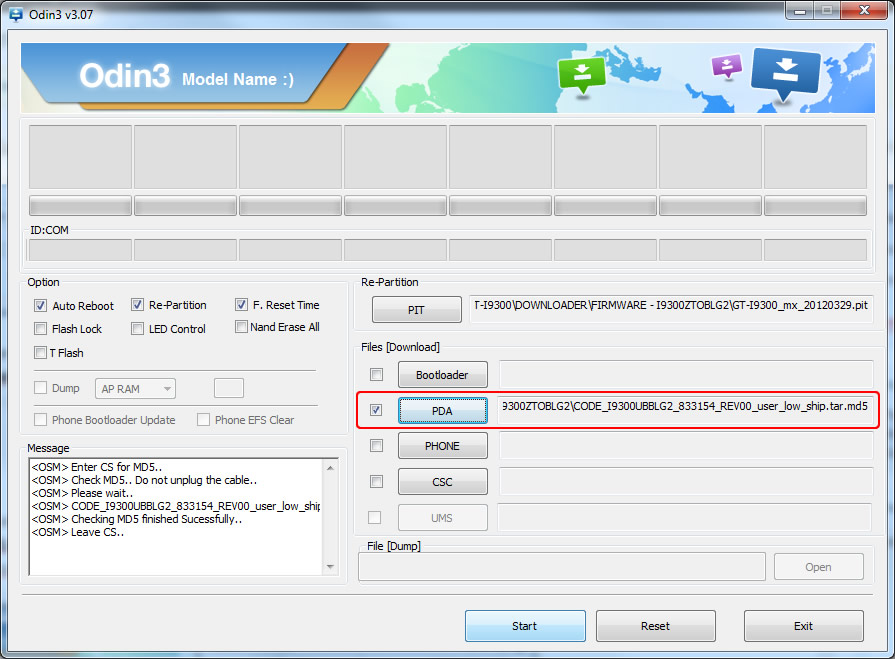Enable the Flash Lock option
Image resolution: width=895 pixels, height=659 pixels.
pyautogui.click(x=41, y=329)
